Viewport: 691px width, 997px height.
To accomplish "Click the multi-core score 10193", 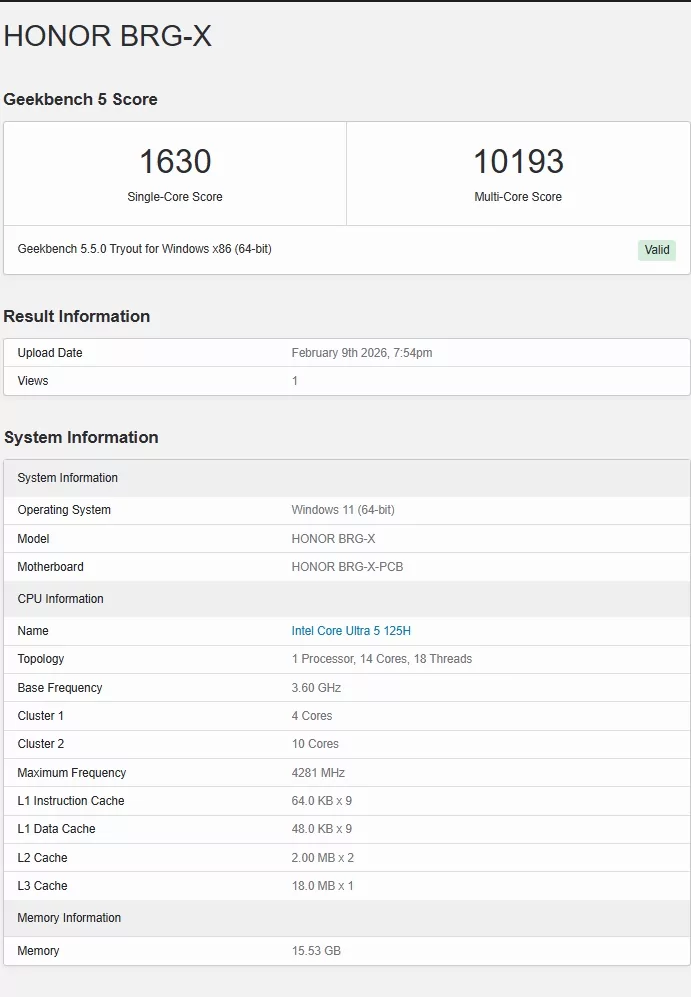I will (x=518, y=162).
